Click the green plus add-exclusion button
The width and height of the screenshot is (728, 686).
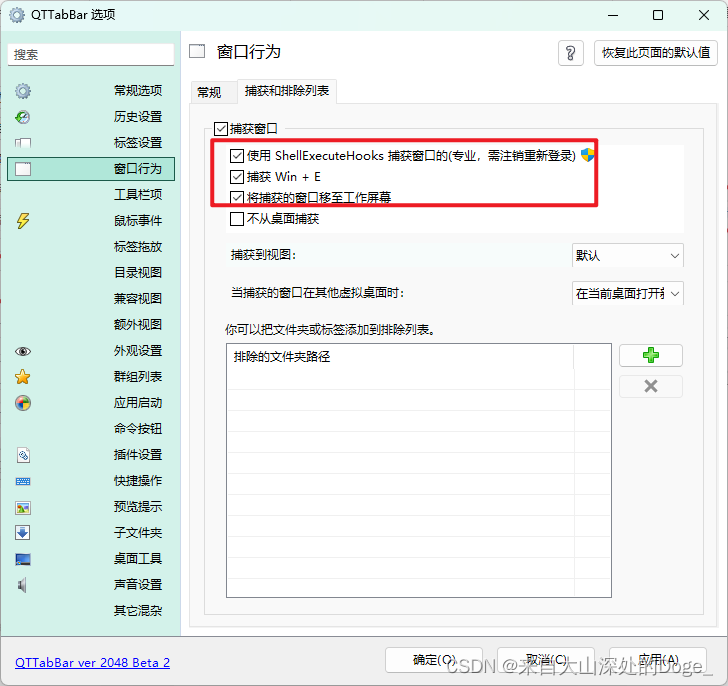(650, 356)
